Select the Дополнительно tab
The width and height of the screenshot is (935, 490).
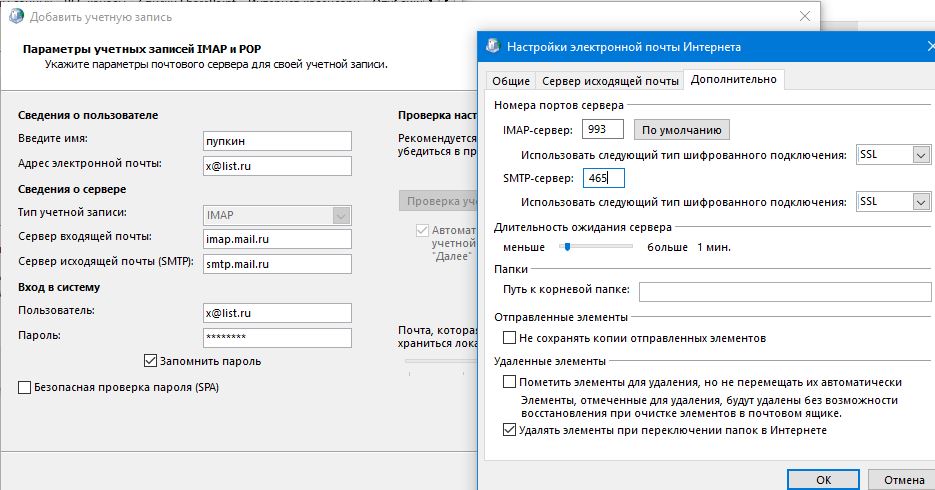pyautogui.click(x=733, y=80)
